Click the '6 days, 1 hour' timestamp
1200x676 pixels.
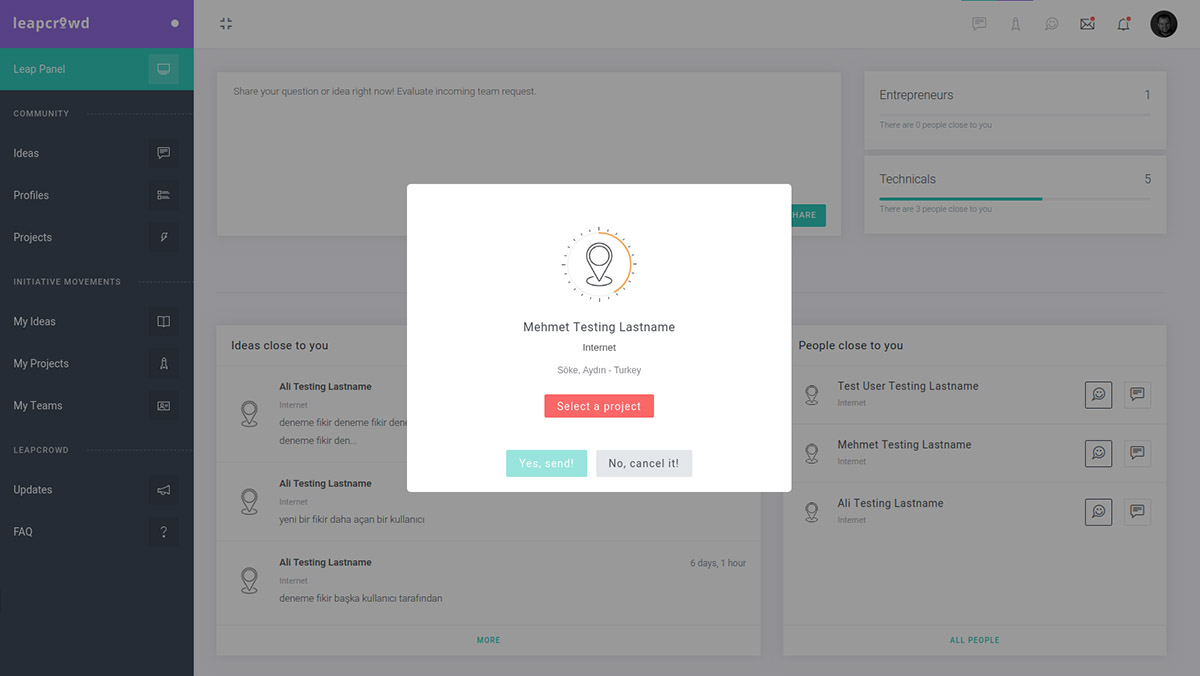[718, 563]
